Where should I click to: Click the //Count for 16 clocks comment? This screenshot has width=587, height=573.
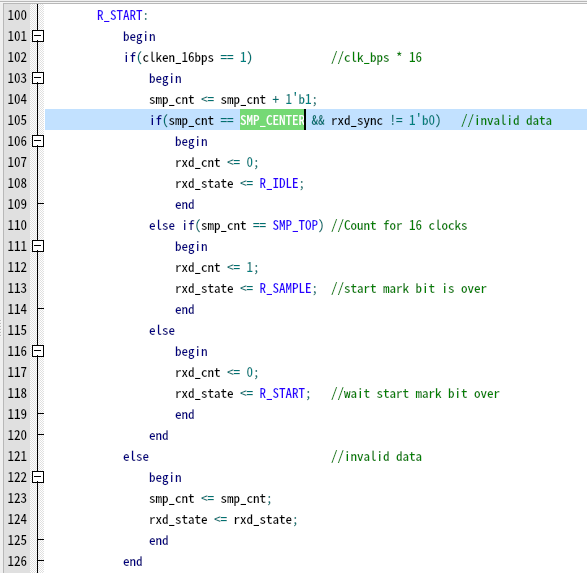click(399, 226)
